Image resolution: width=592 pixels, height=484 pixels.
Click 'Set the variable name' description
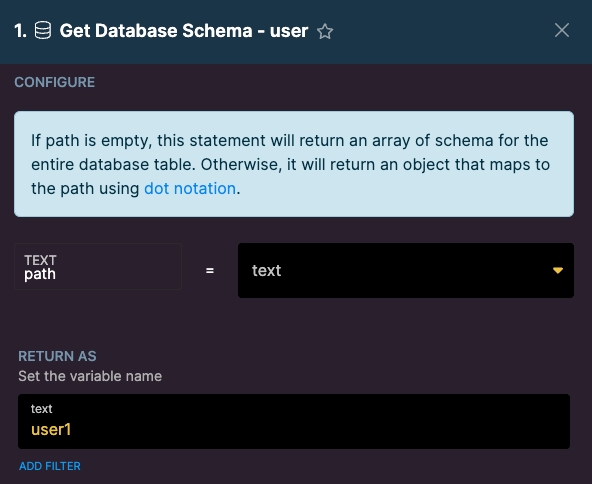pyautogui.click(x=90, y=376)
